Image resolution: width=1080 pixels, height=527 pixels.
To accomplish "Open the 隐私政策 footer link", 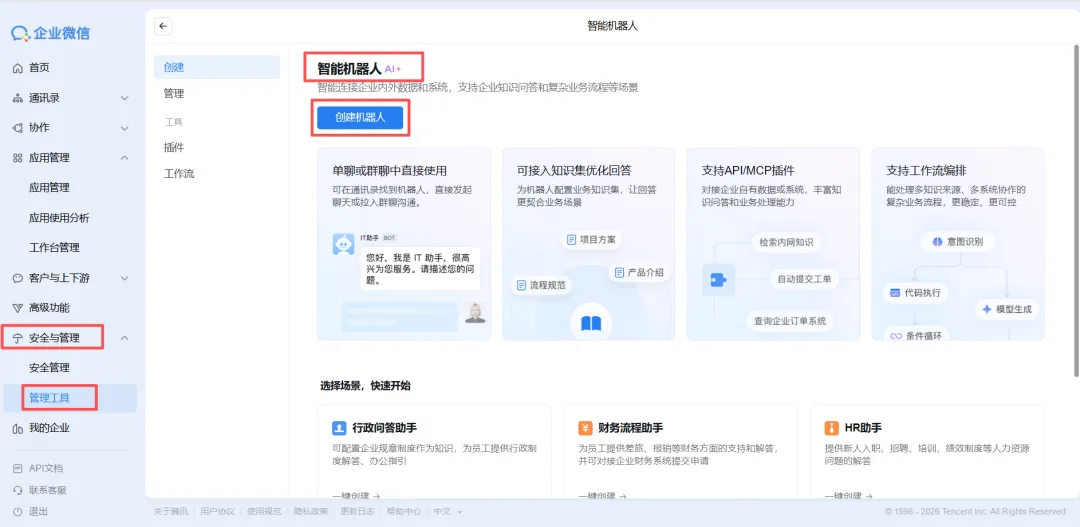I will tap(311, 512).
